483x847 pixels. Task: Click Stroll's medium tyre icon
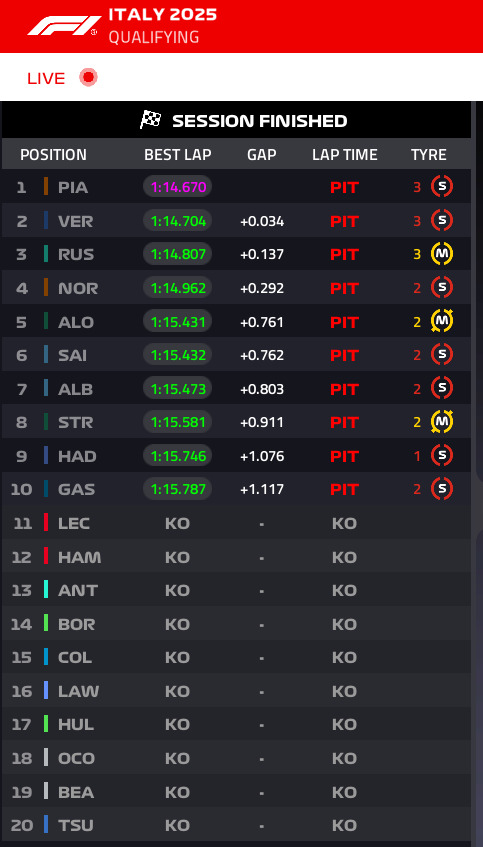pyautogui.click(x=441, y=422)
